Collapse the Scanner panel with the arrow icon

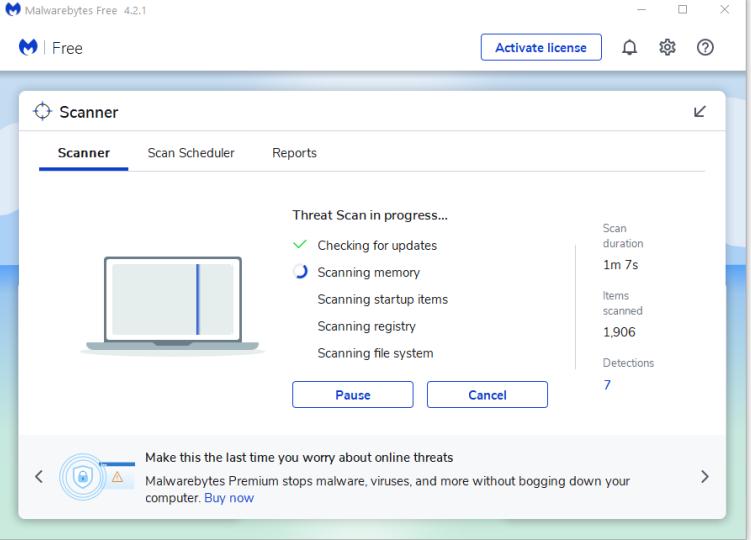[700, 112]
